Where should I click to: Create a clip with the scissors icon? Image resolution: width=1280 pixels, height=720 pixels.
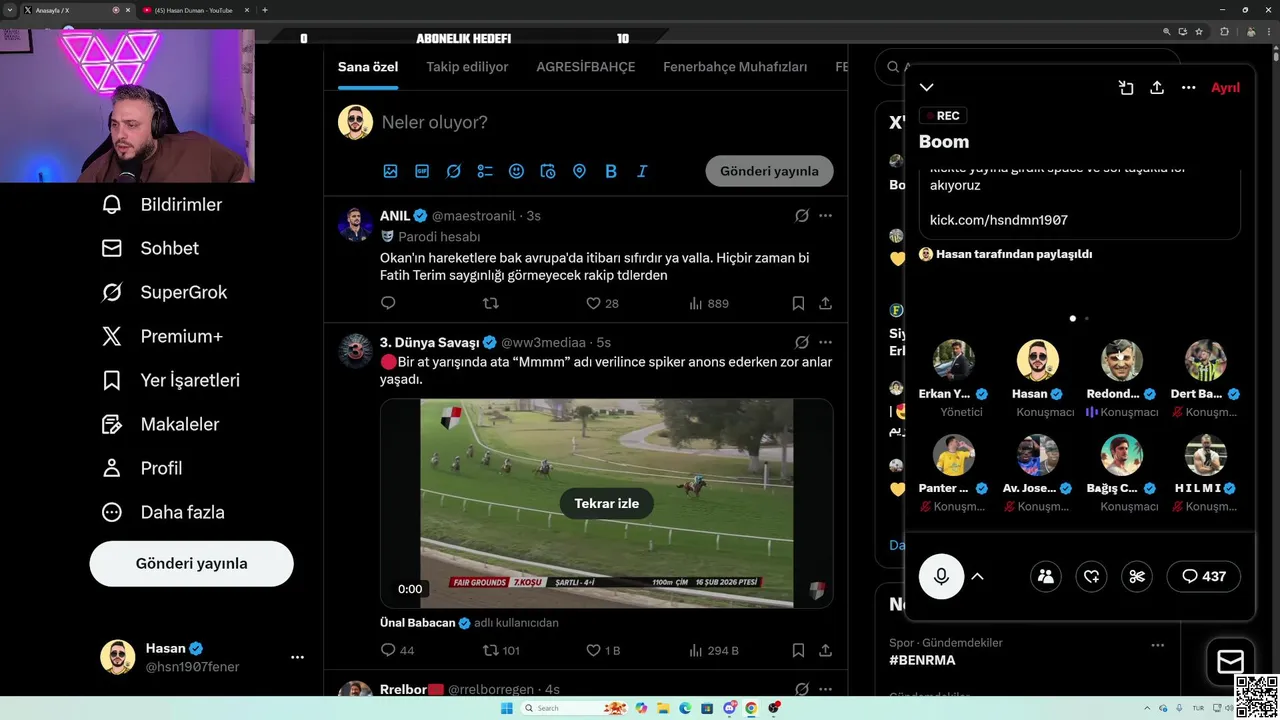point(1137,576)
